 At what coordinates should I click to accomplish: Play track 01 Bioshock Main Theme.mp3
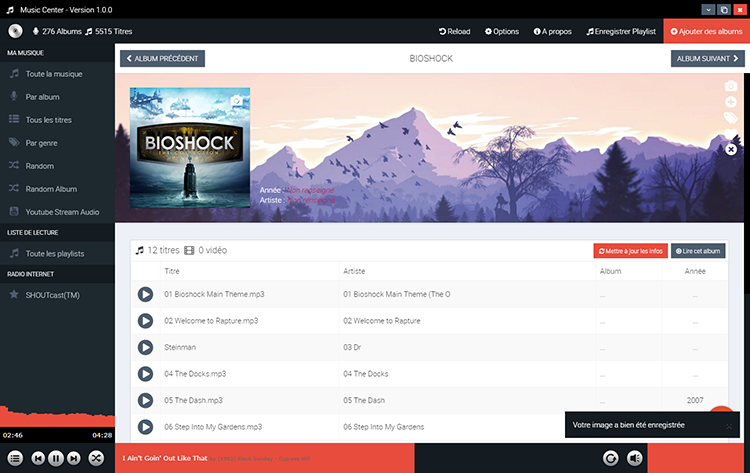tap(145, 294)
